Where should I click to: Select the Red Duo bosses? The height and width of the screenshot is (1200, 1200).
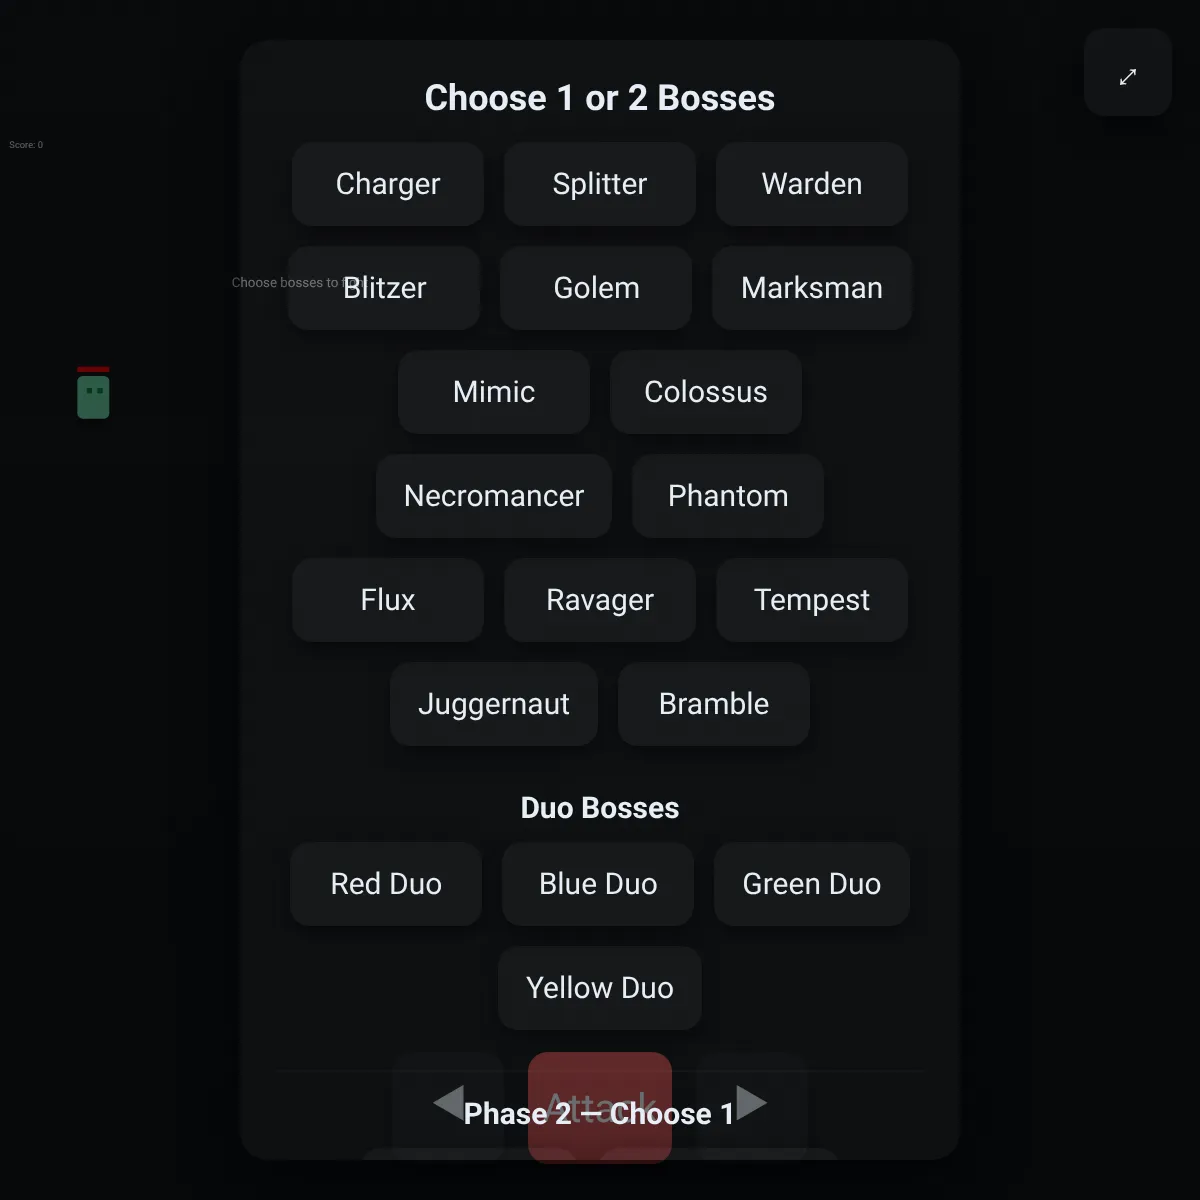[386, 884]
